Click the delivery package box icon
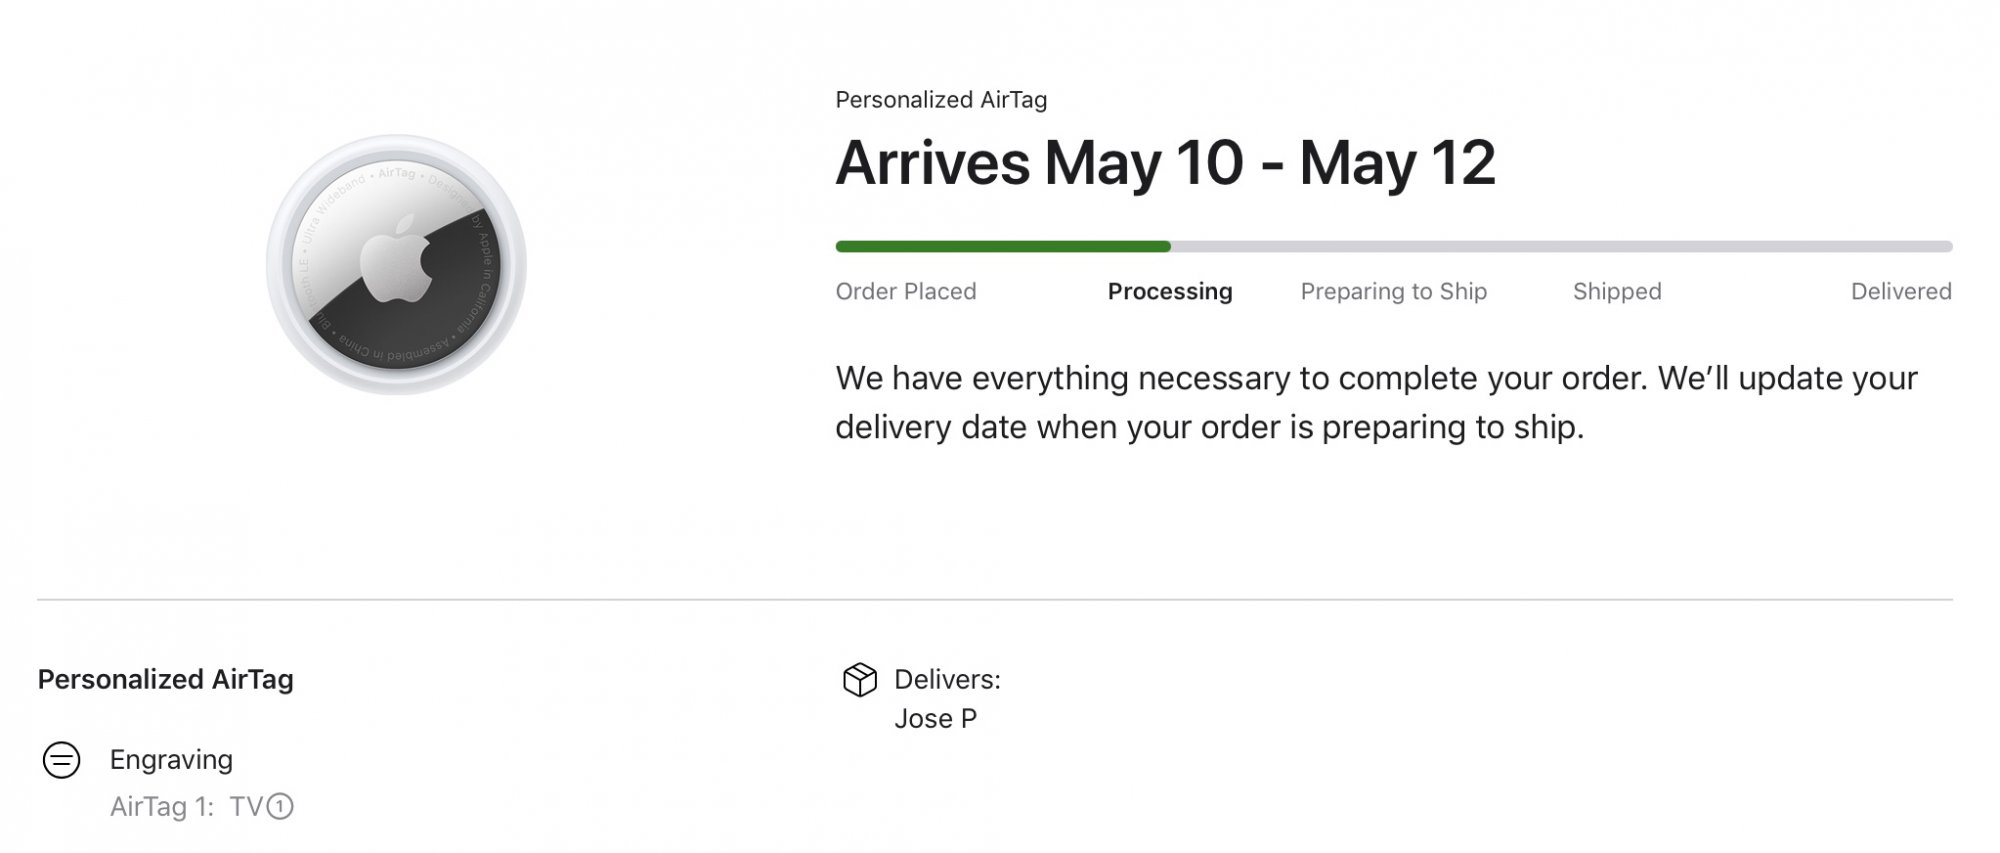Viewport: 2000px width, 853px height. point(859,680)
